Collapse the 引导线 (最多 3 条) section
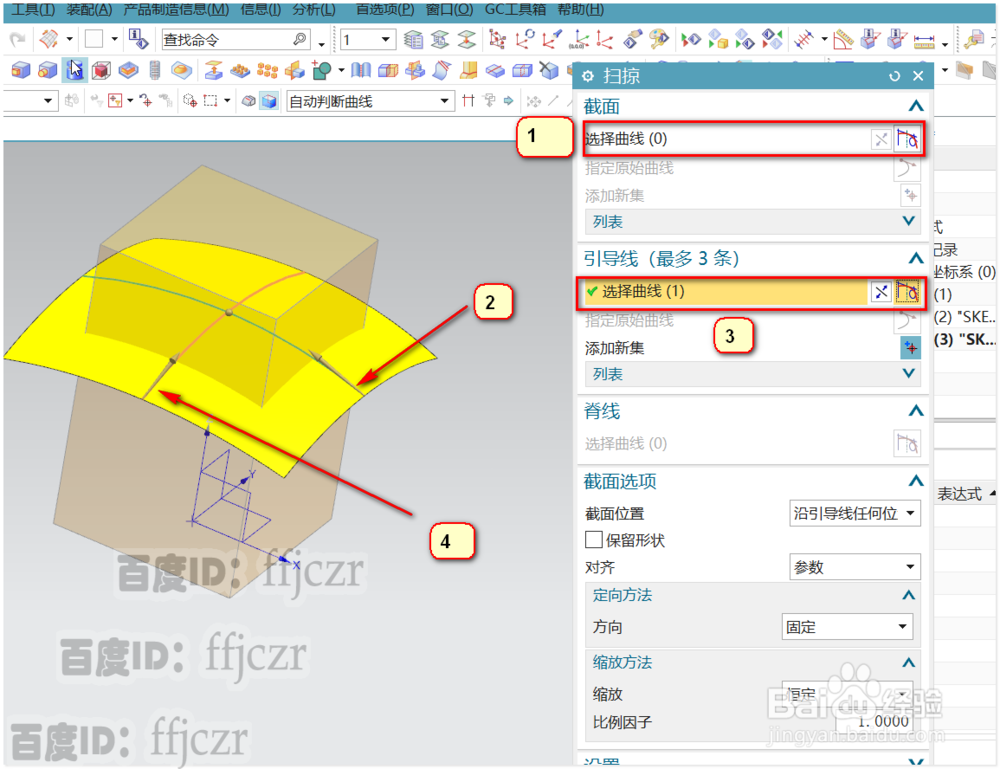The width and height of the screenshot is (1000, 769). [916, 257]
